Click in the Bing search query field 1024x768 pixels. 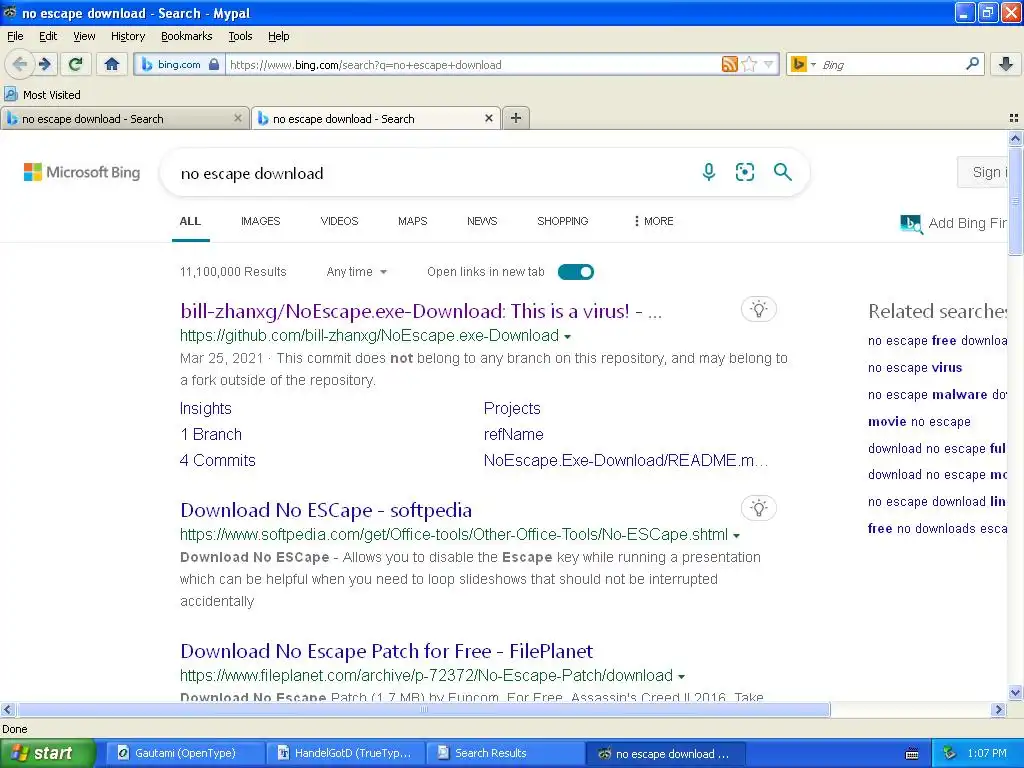click(431, 173)
